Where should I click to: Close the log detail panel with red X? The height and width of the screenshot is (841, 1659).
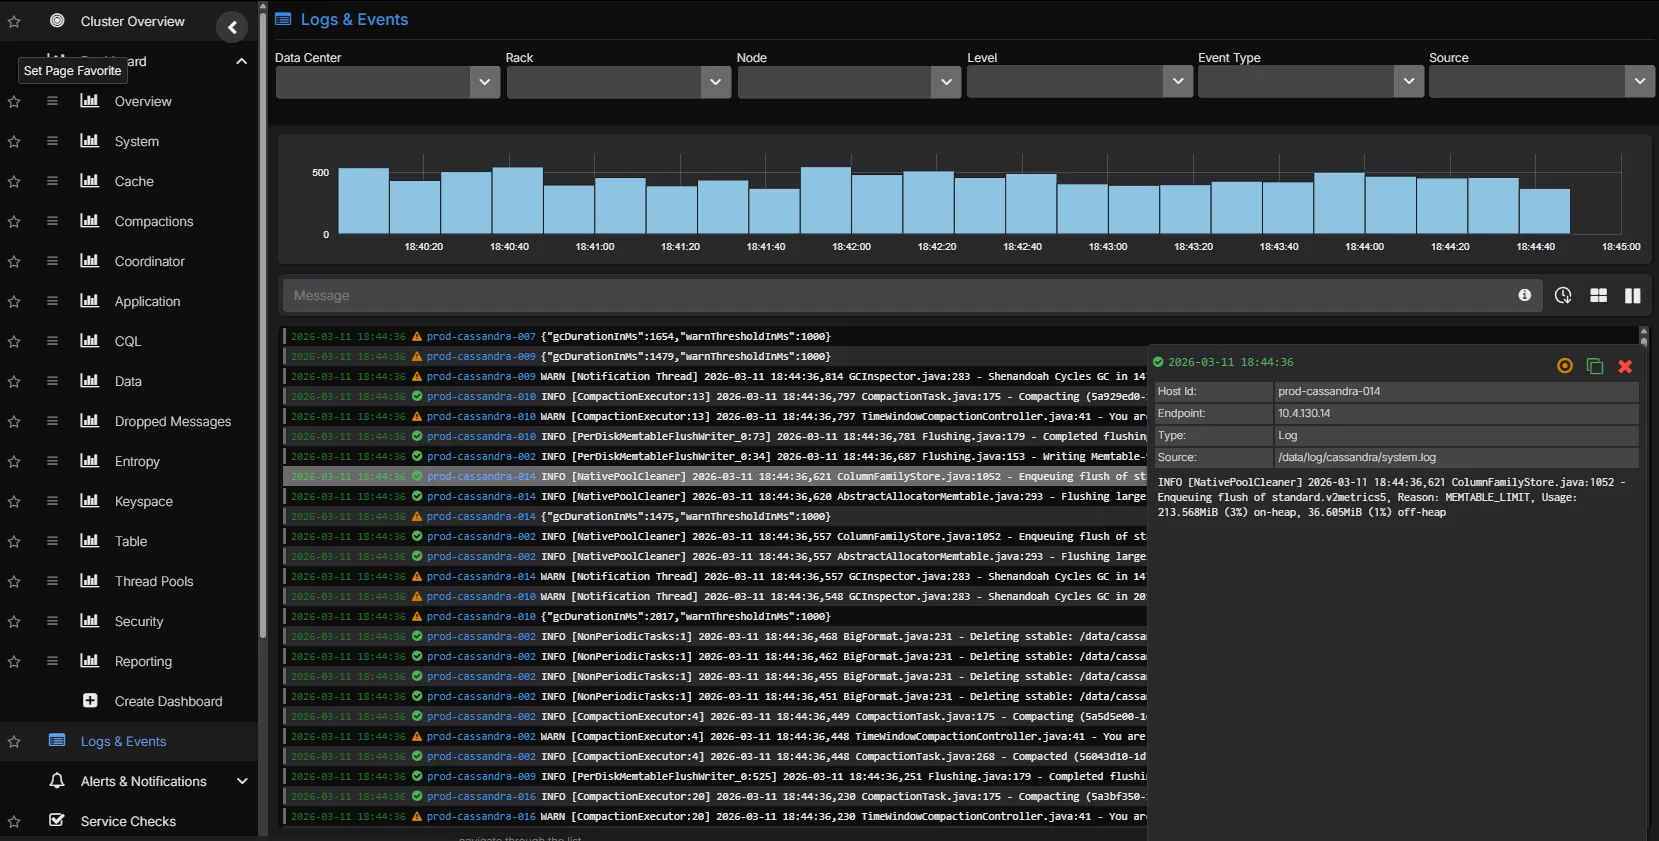[x=1625, y=366]
